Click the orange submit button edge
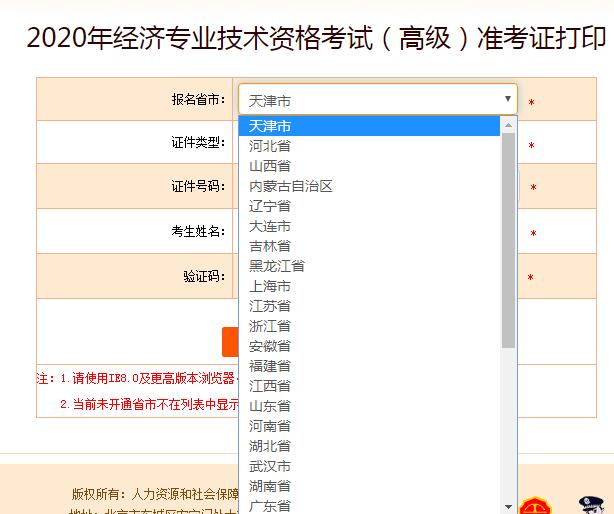The height and width of the screenshot is (514, 614). tap(229, 342)
